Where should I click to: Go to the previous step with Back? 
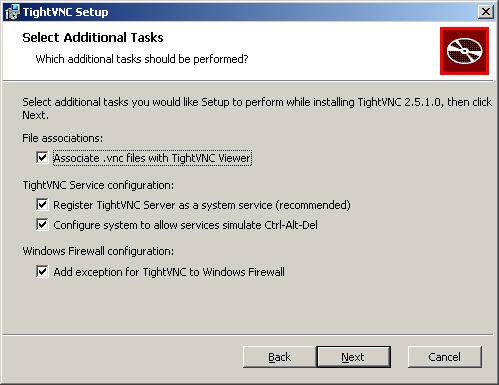coord(279,357)
